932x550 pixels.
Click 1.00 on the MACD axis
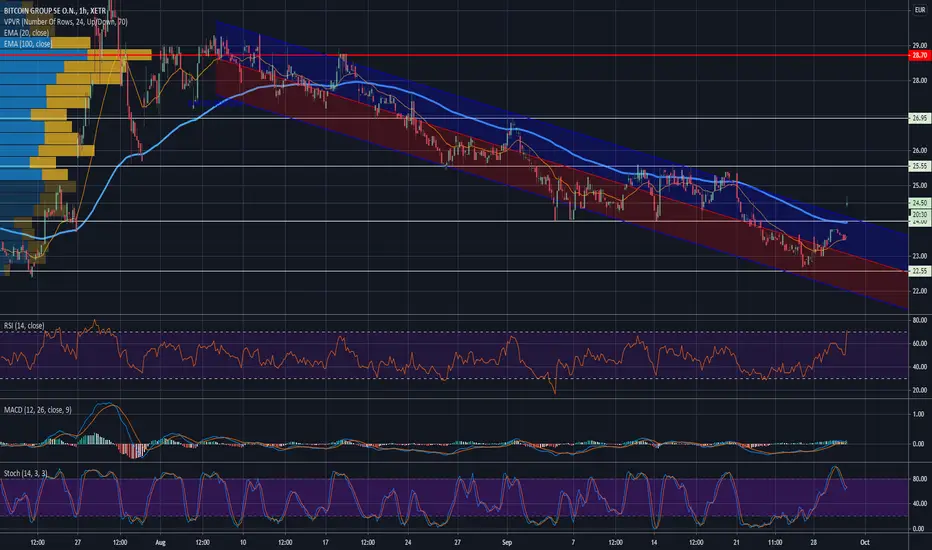click(x=918, y=414)
